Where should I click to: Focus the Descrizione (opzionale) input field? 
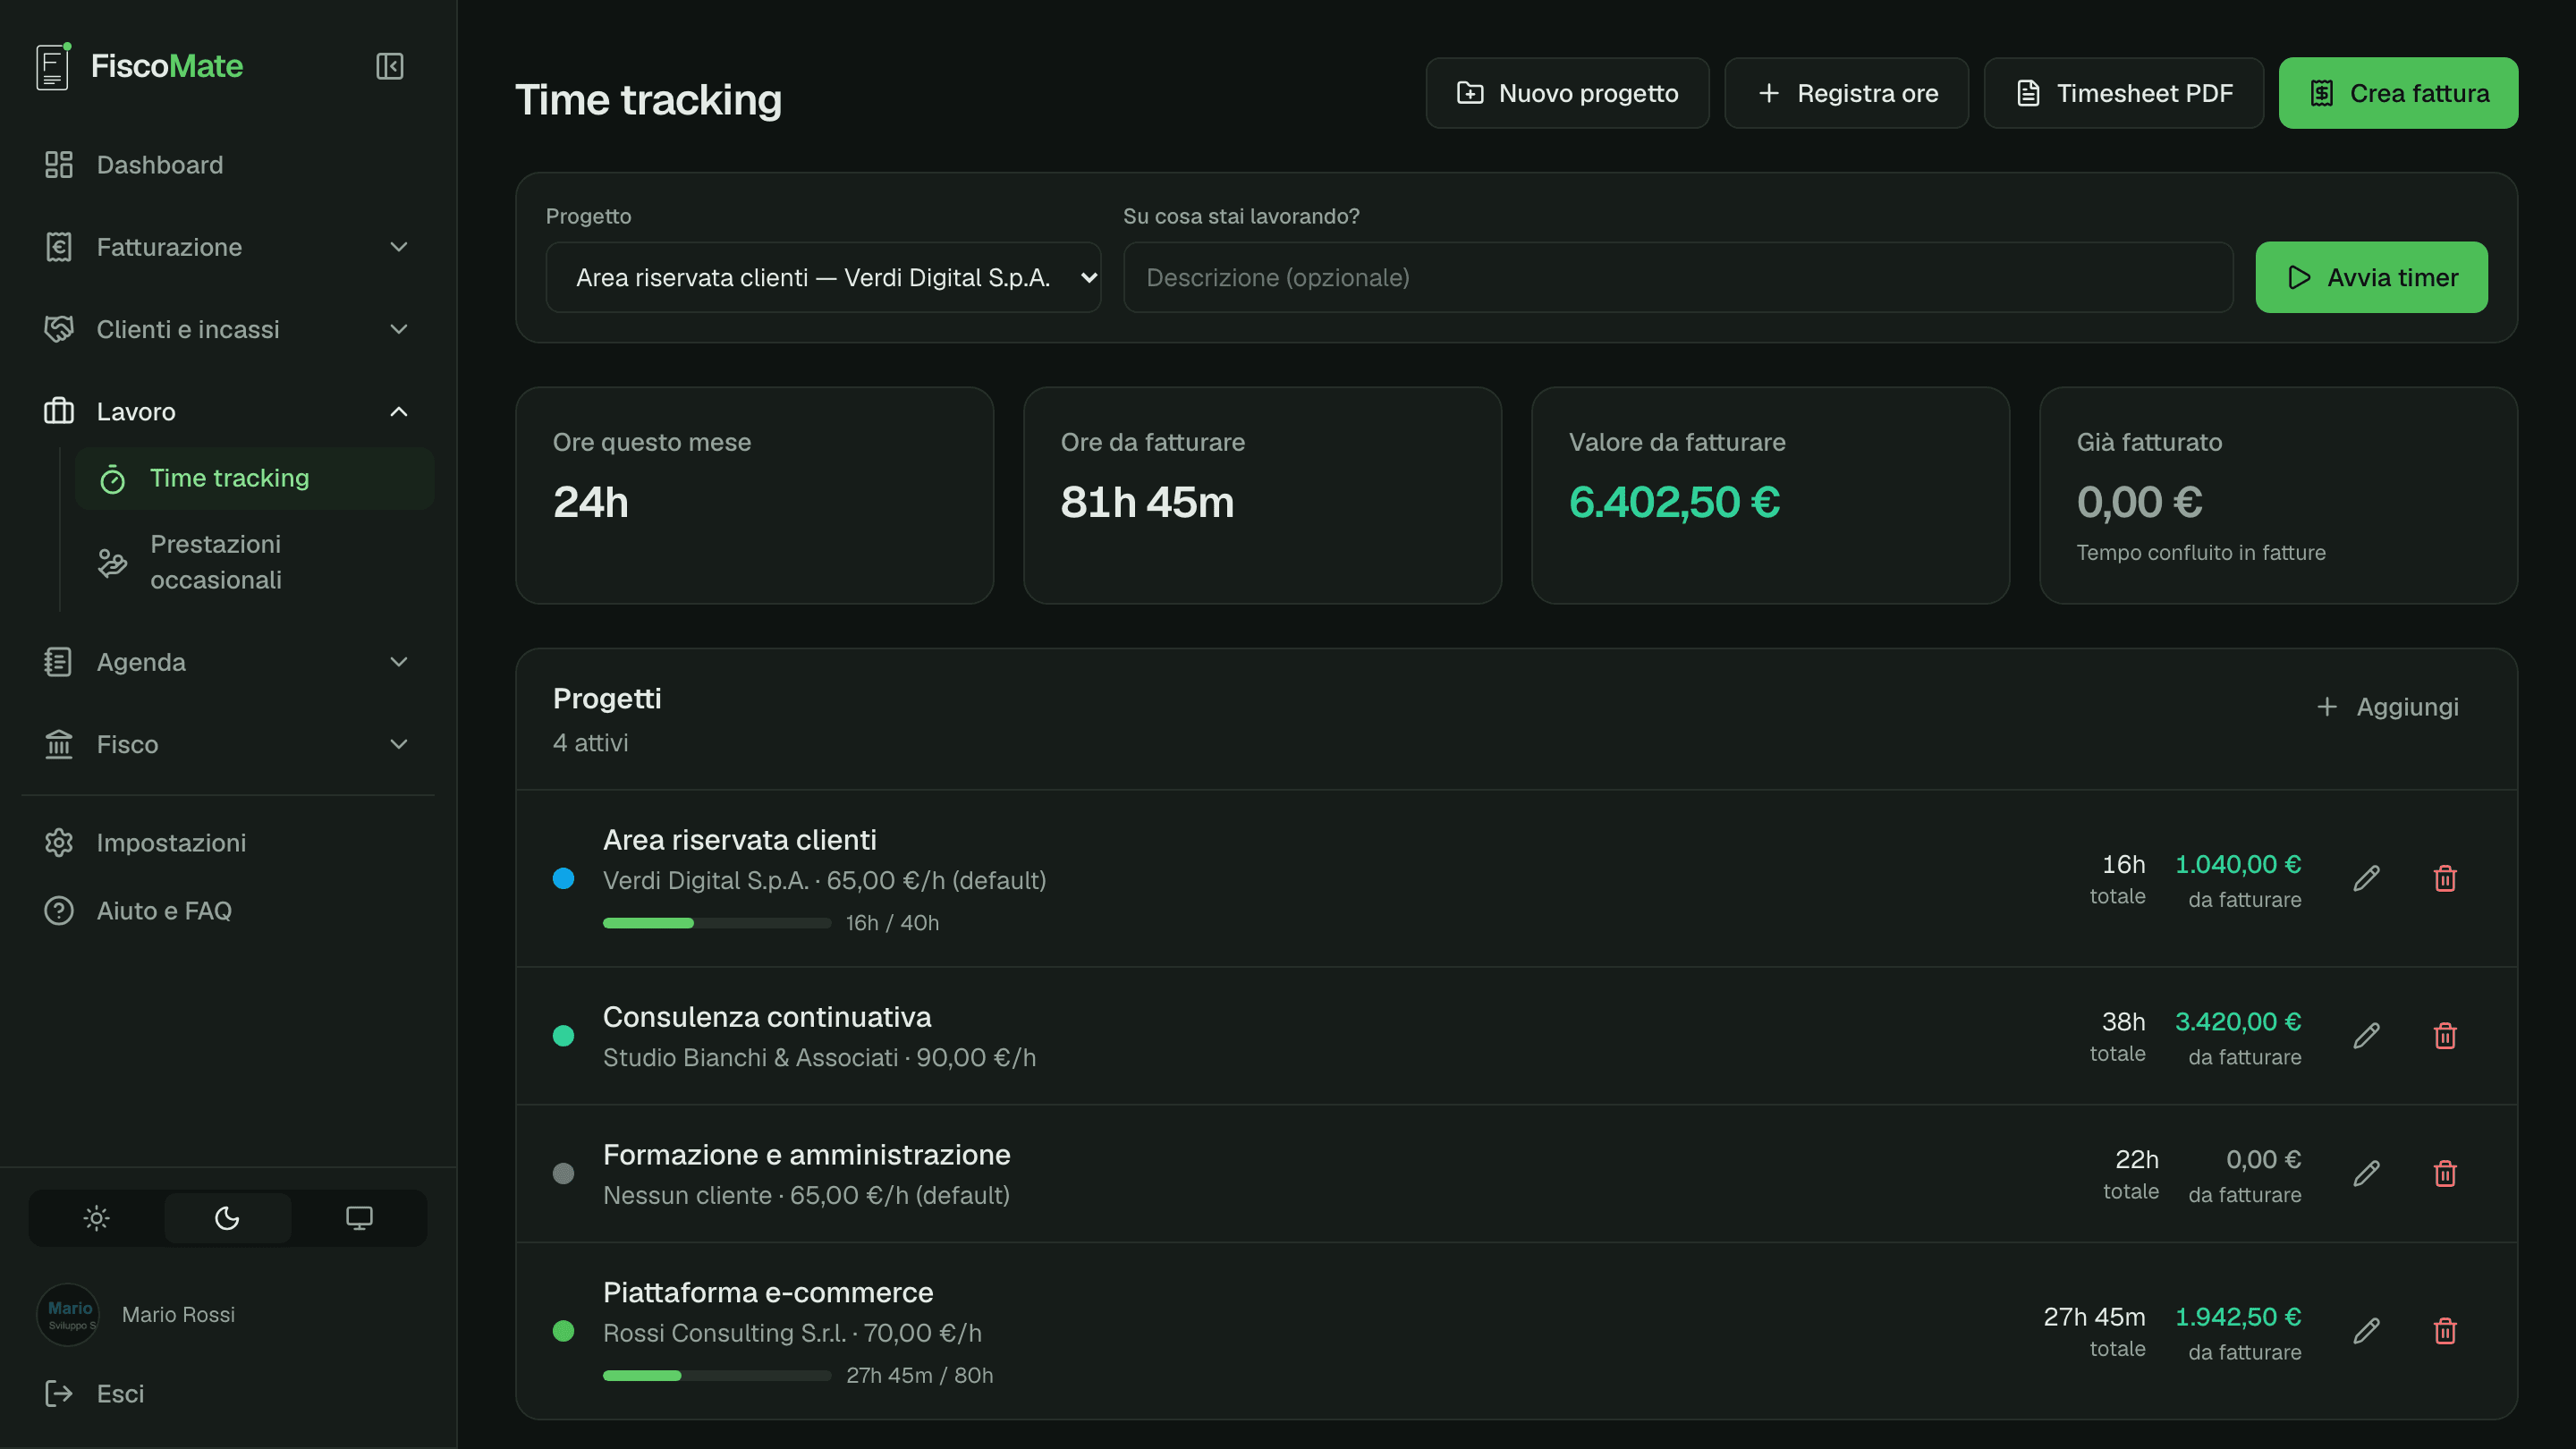[1677, 277]
